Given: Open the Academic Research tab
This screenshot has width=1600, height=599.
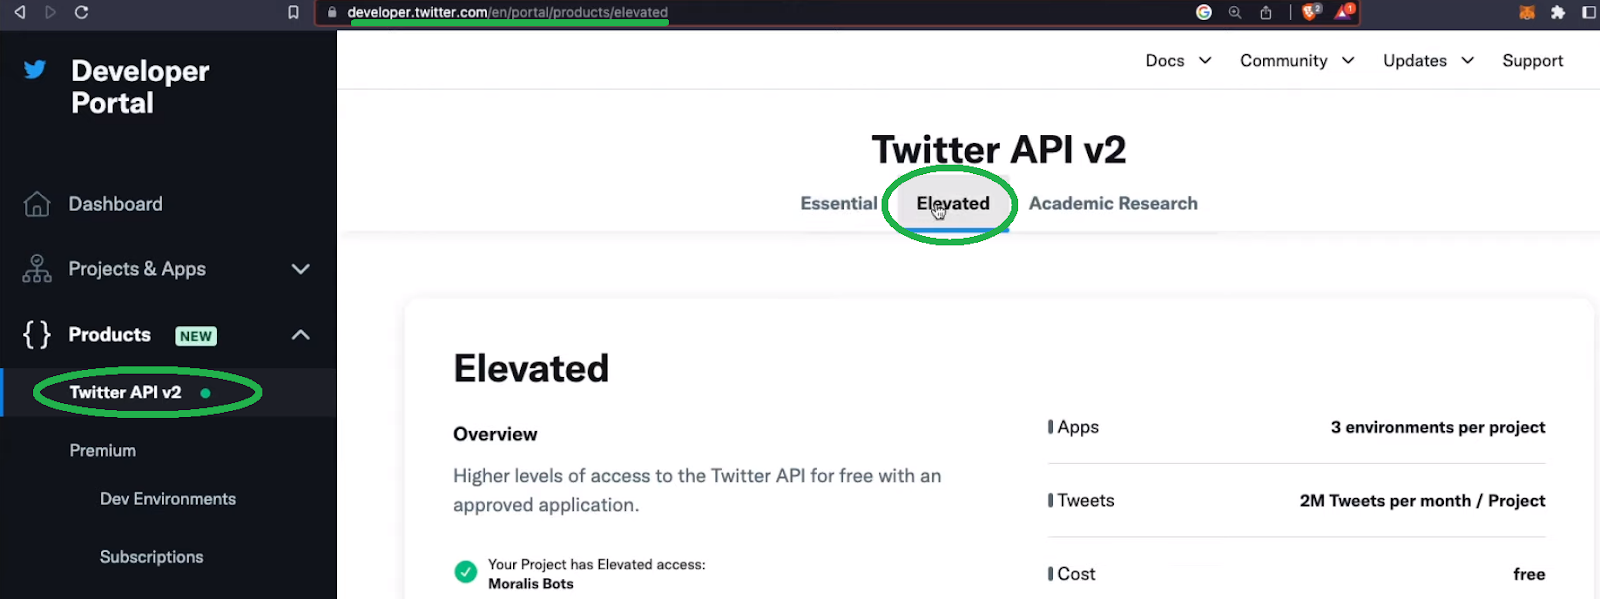Looking at the screenshot, I should click(1113, 203).
